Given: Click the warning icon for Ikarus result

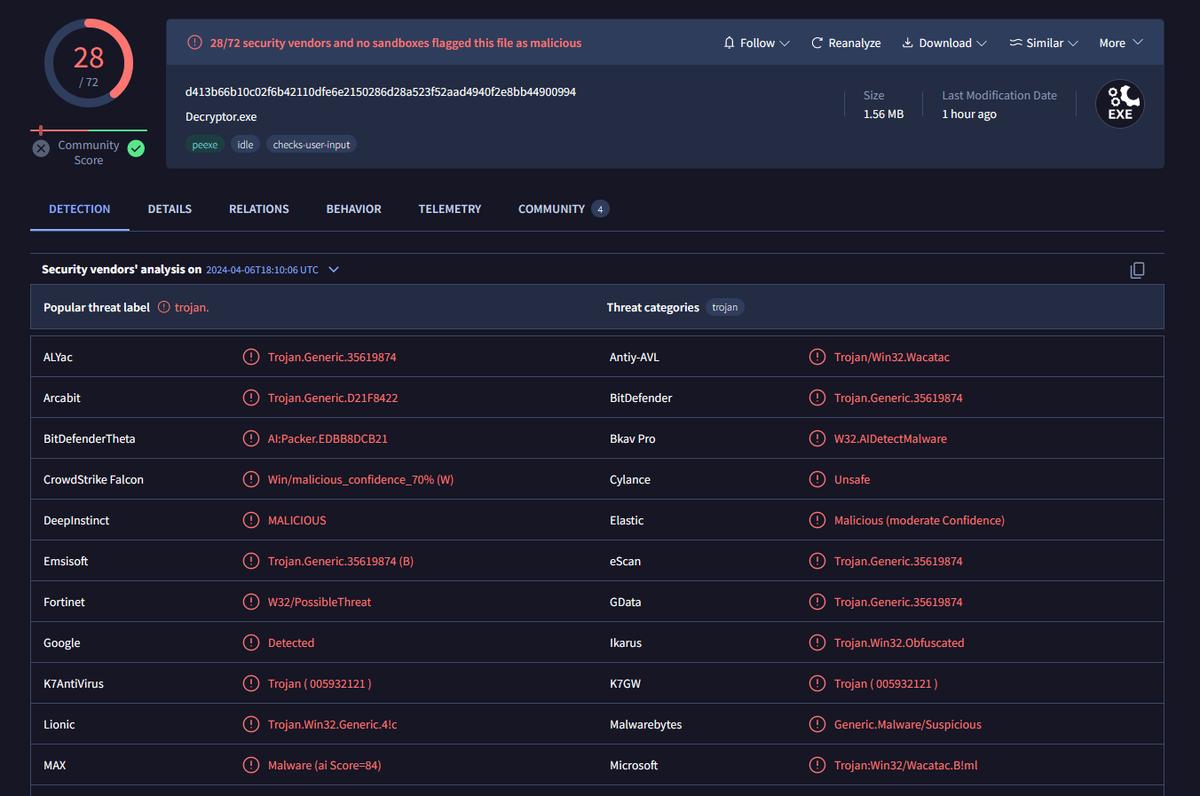Looking at the screenshot, I should 817,643.
